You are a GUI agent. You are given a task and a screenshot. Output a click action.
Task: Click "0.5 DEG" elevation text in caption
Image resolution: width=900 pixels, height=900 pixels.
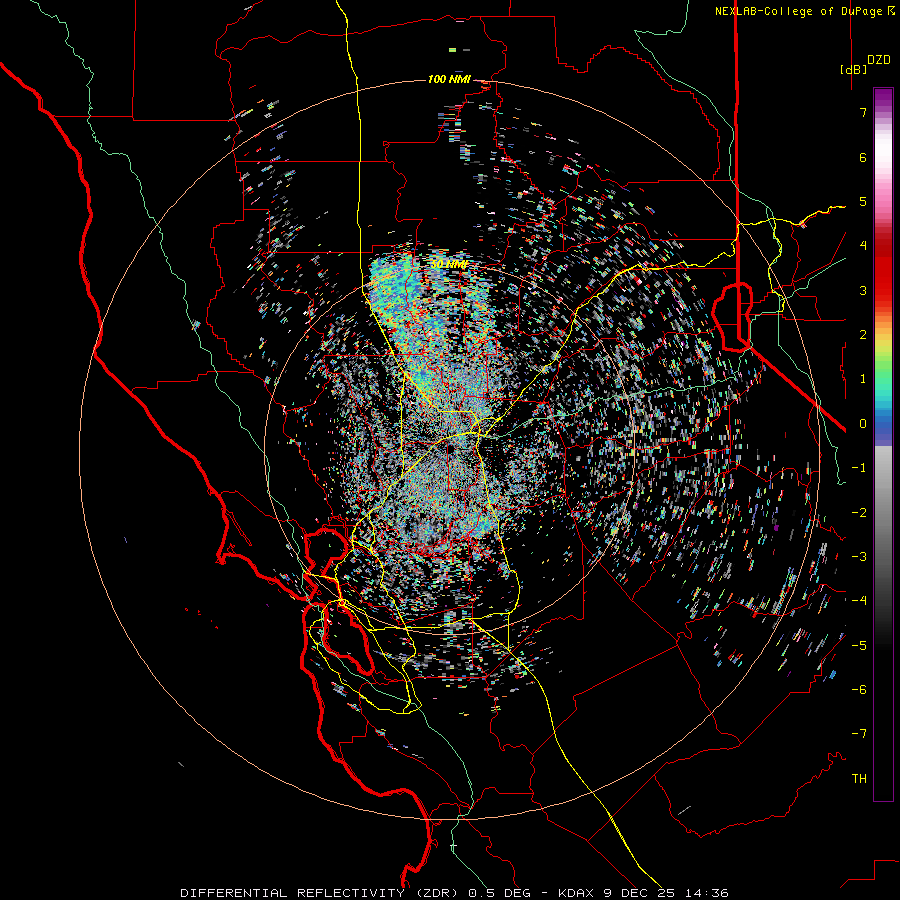pyautogui.click(x=499, y=893)
